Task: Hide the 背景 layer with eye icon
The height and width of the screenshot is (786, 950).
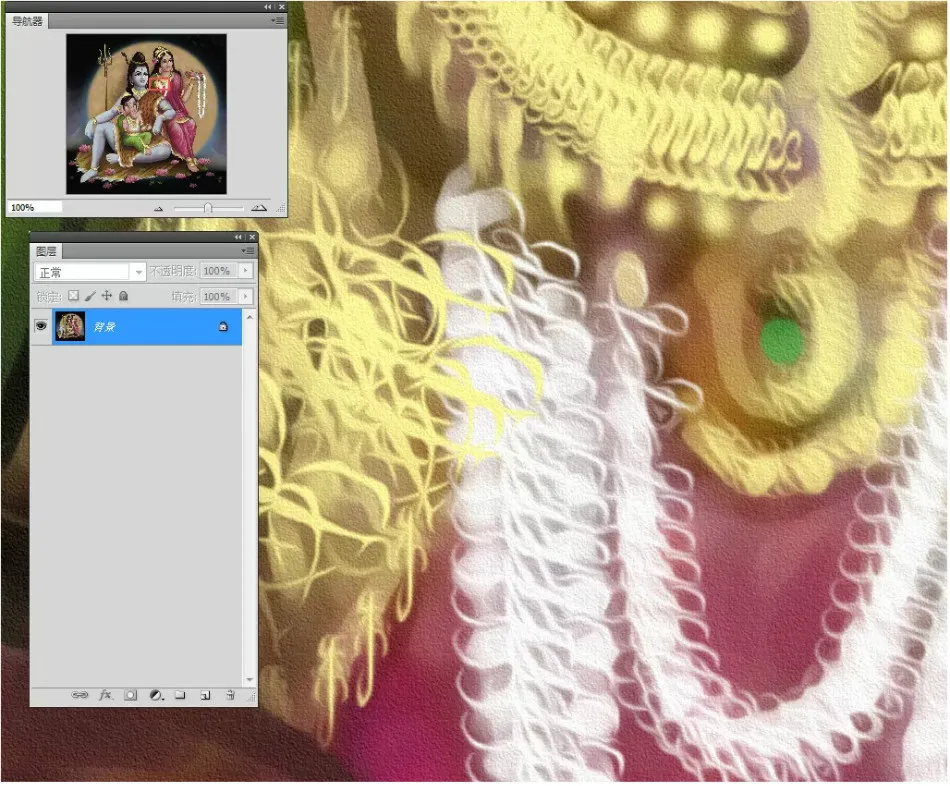Action: coord(41,327)
